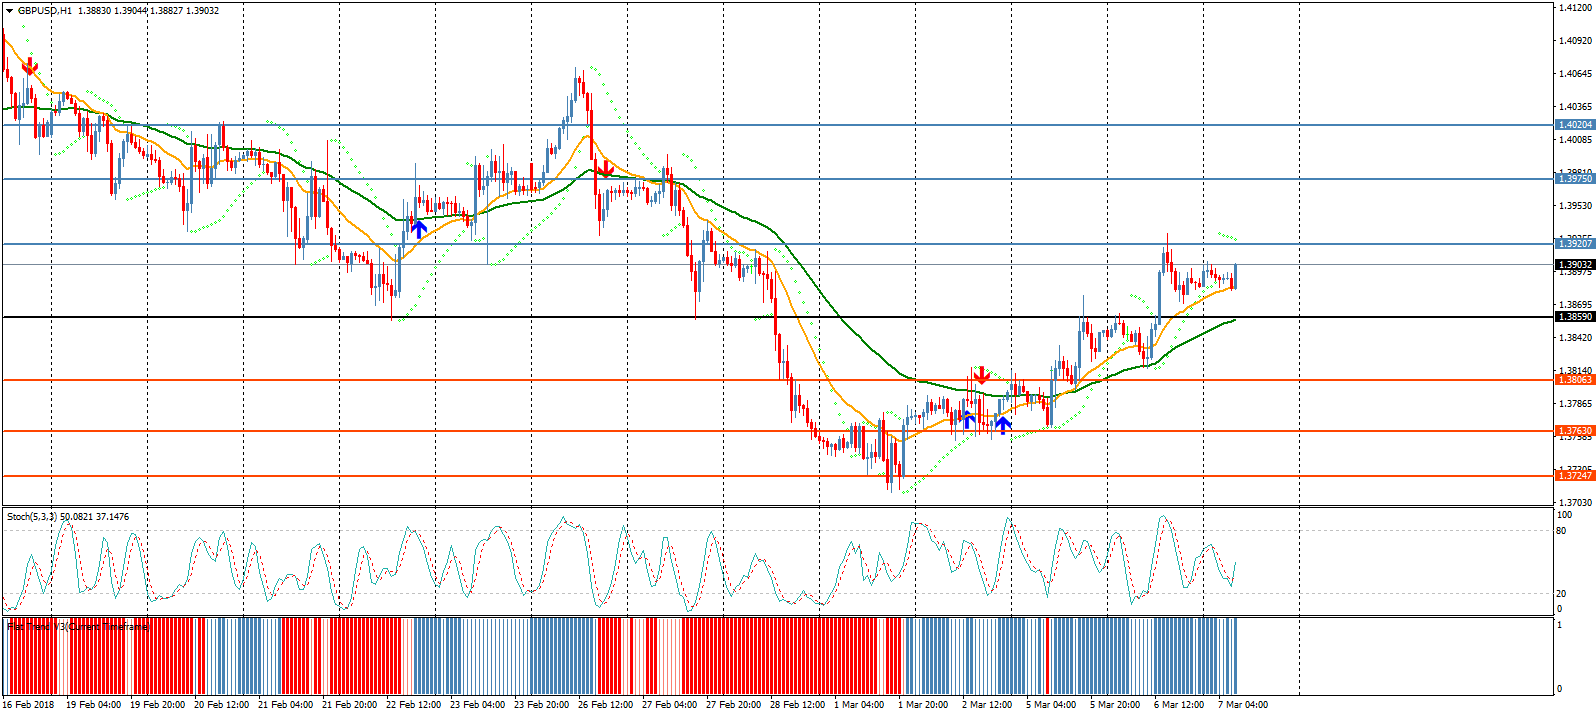
Task: Select the orange 1.38063 support label
Action: [1574, 380]
